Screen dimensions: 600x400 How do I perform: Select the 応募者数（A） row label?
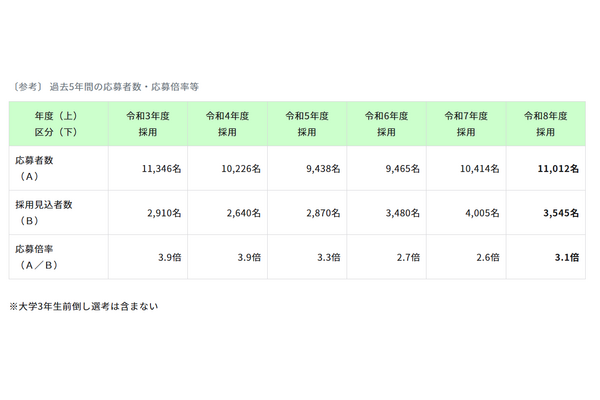point(34,168)
